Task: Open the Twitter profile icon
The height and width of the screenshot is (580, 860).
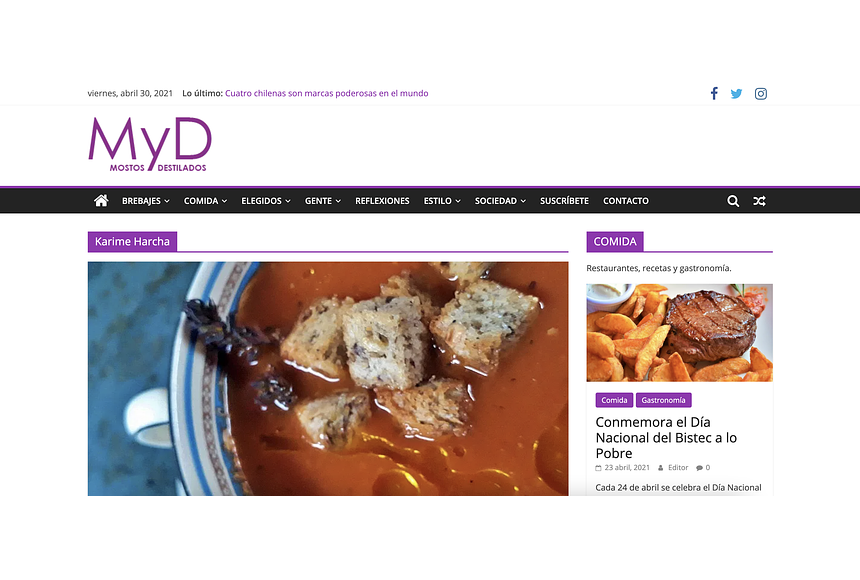Action: tap(736, 94)
